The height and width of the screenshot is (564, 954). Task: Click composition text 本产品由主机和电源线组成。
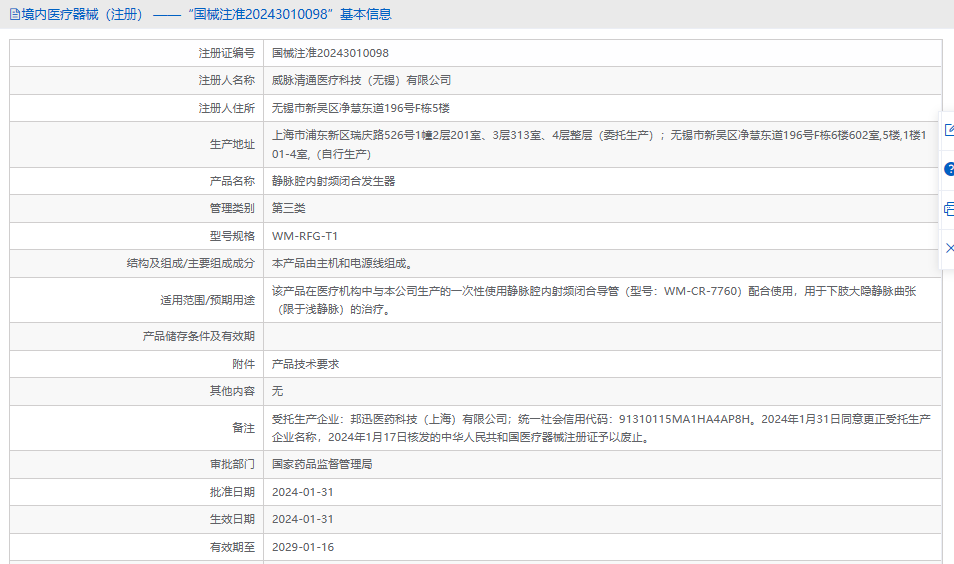click(344, 263)
